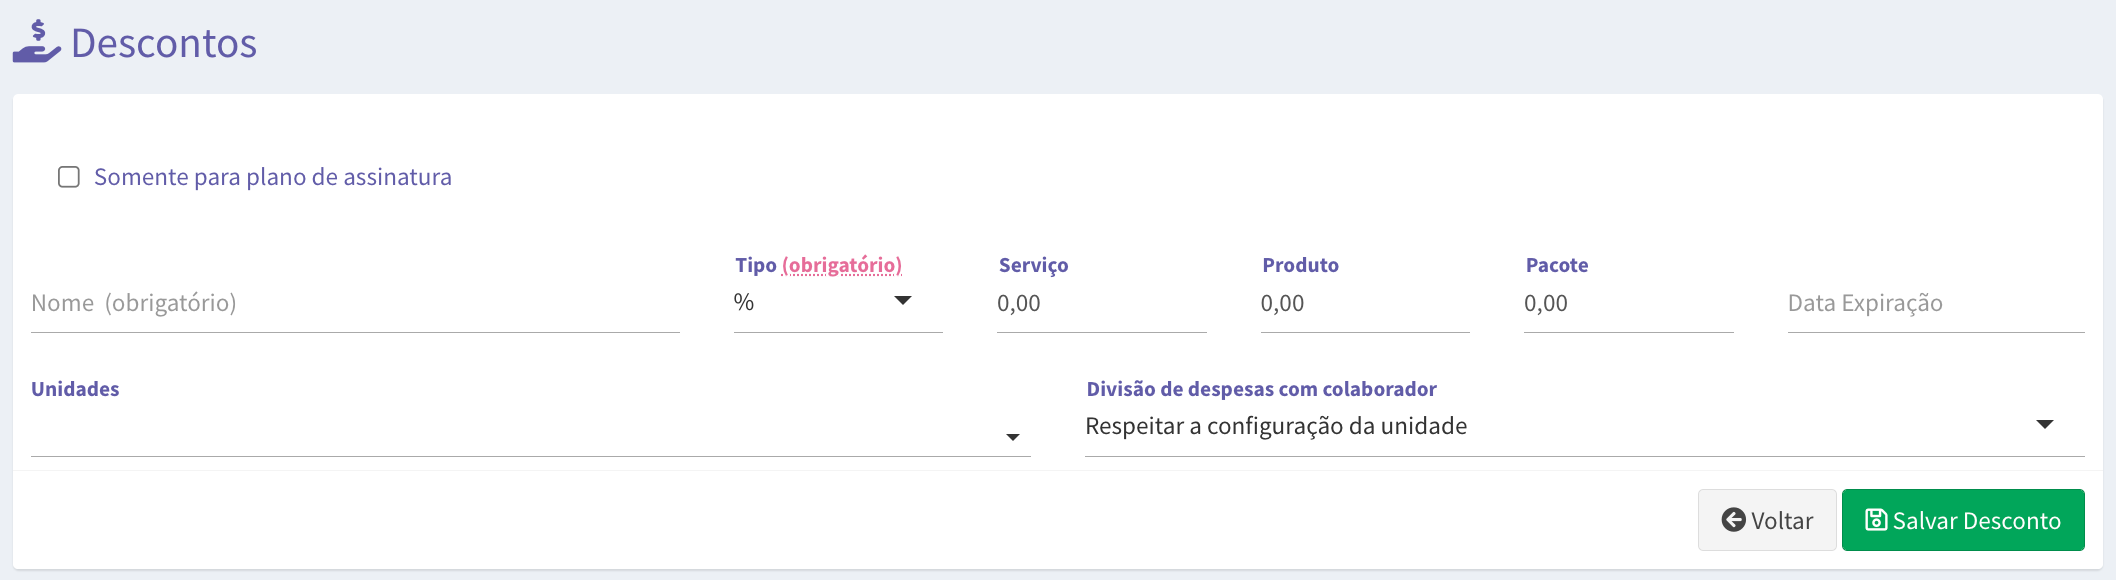Click the Data Expiração field
The image size is (2116, 580).
click(1936, 304)
